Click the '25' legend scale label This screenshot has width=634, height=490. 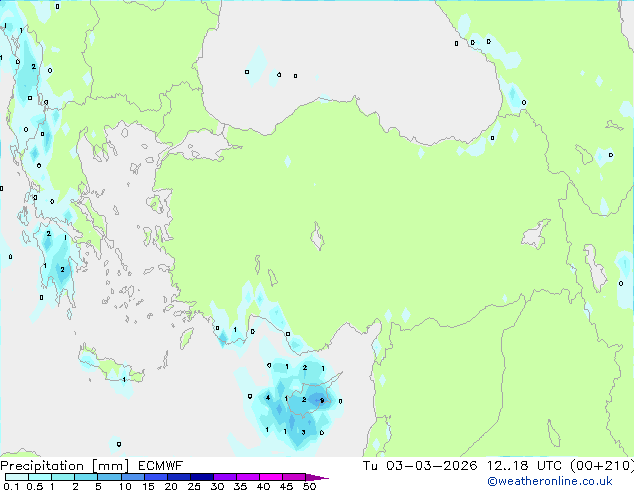click(194, 486)
